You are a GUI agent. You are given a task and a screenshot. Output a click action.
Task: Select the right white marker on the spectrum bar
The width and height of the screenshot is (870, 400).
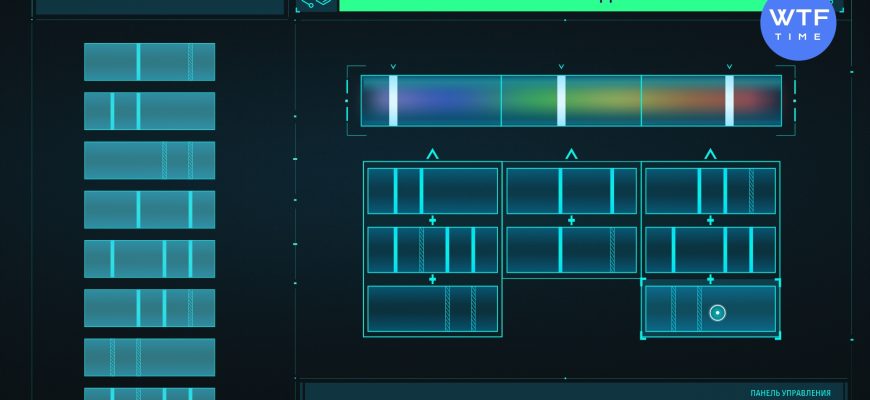[729, 100]
